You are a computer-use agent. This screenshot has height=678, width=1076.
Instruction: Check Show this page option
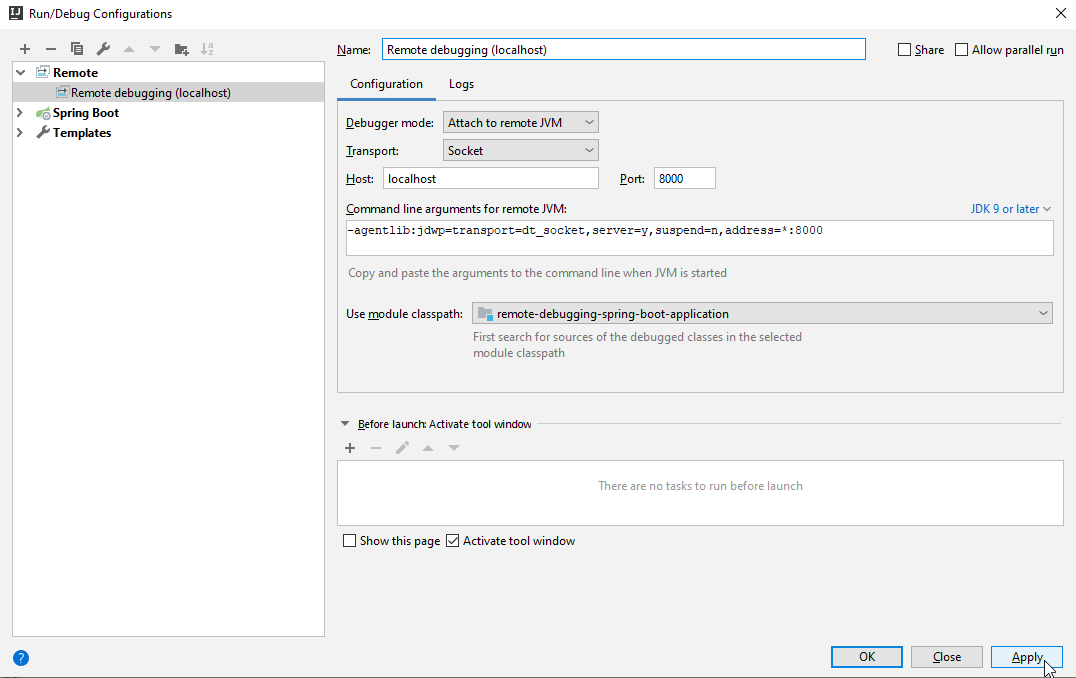pos(349,541)
